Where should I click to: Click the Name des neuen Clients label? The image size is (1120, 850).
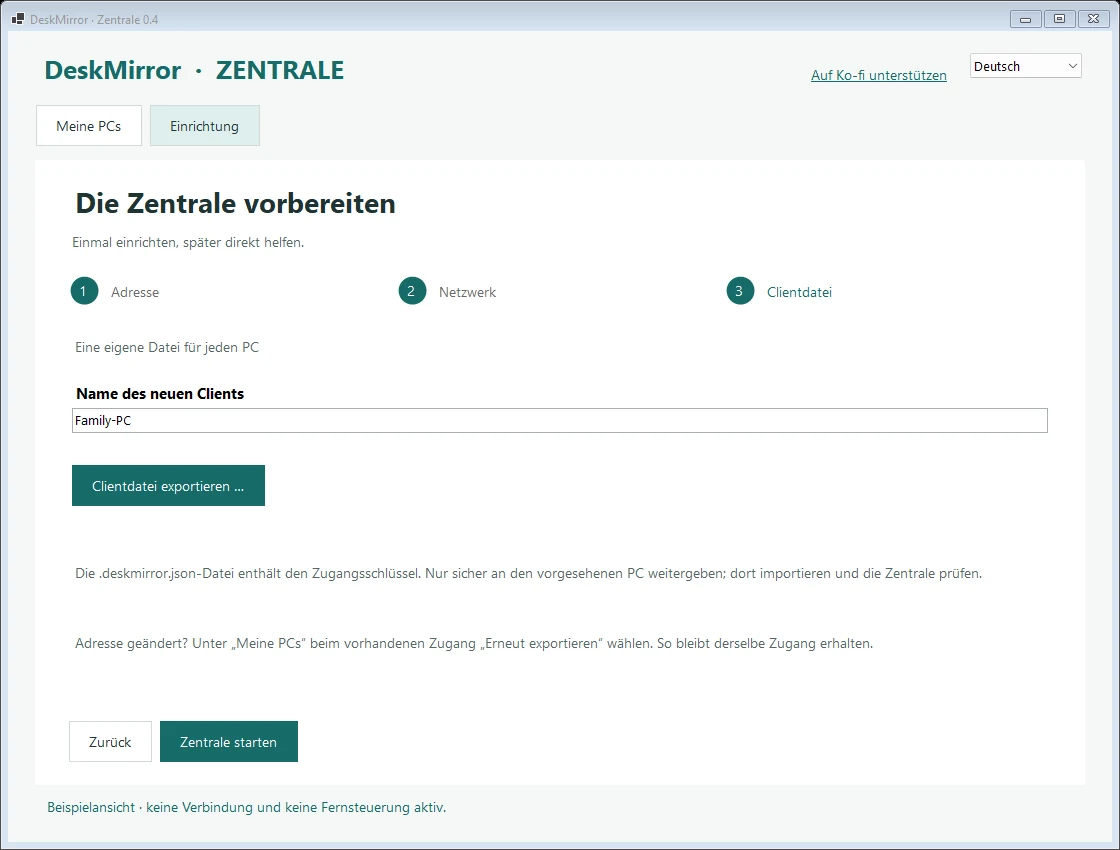[160, 394]
